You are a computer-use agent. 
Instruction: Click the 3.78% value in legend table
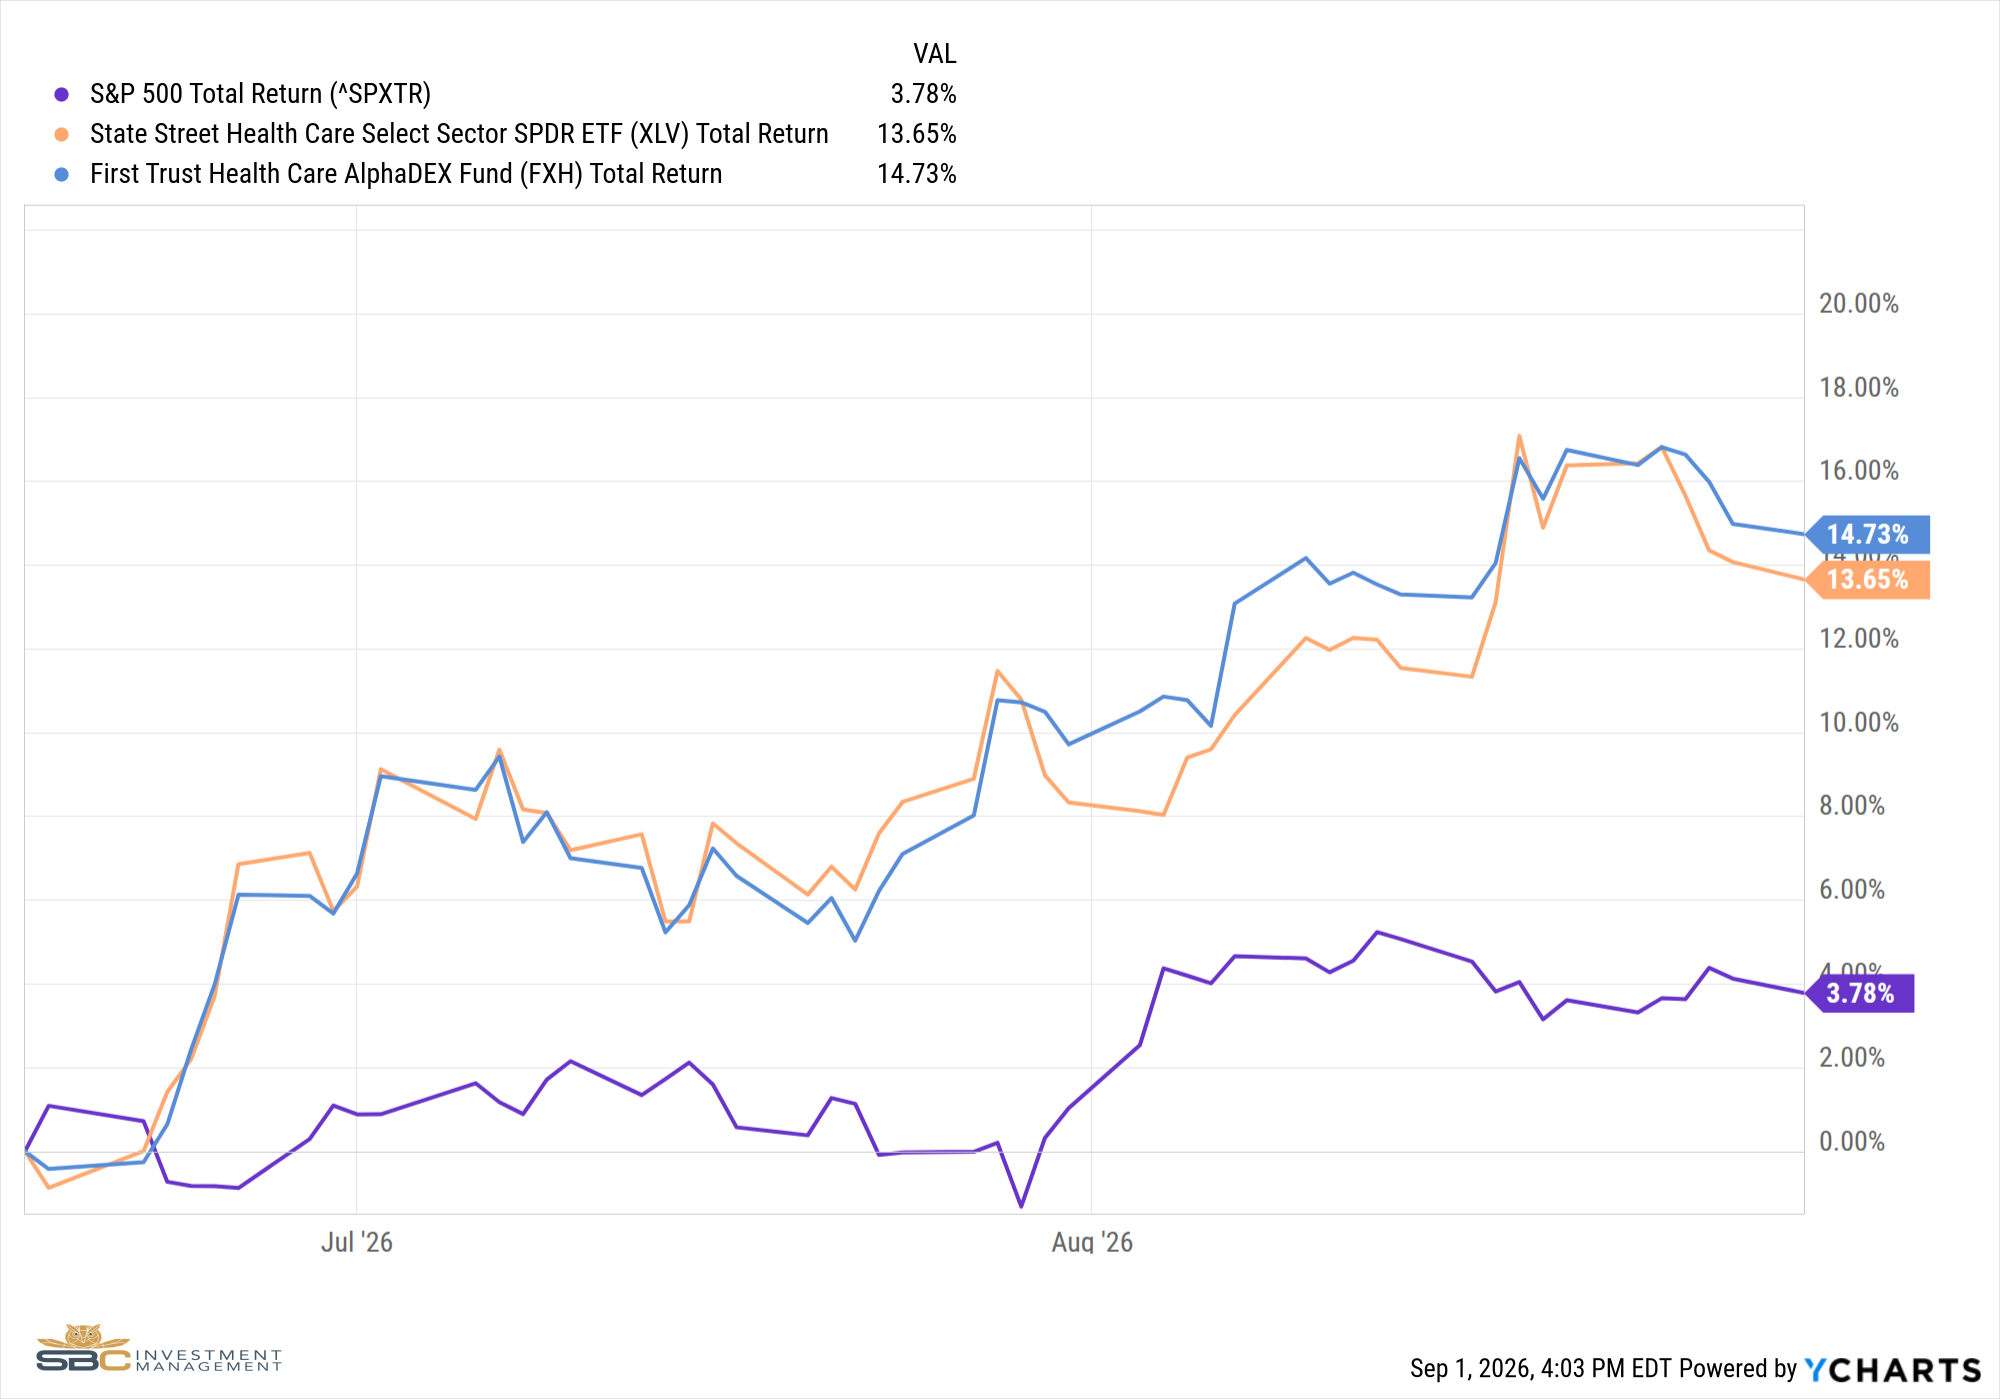pos(923,94)
